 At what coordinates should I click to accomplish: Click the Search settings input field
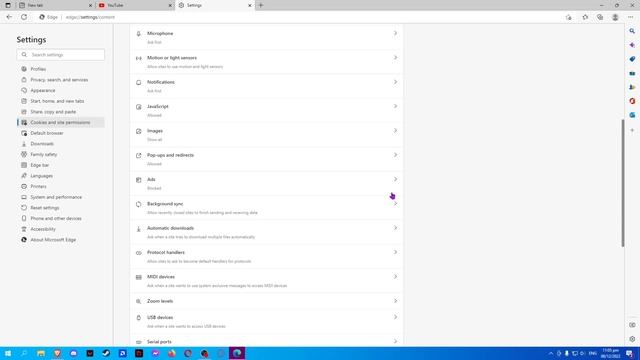(60, 55)
